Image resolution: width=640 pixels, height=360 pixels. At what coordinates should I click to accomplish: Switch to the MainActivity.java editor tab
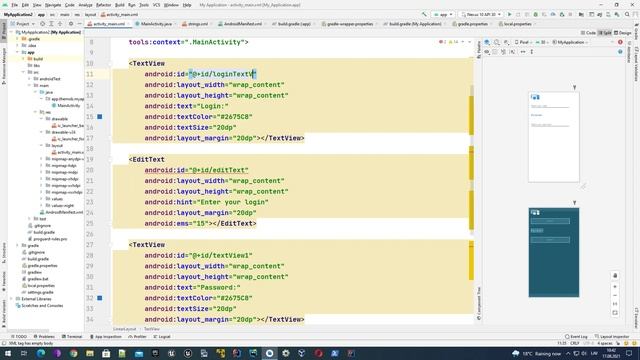coord(156,24)
